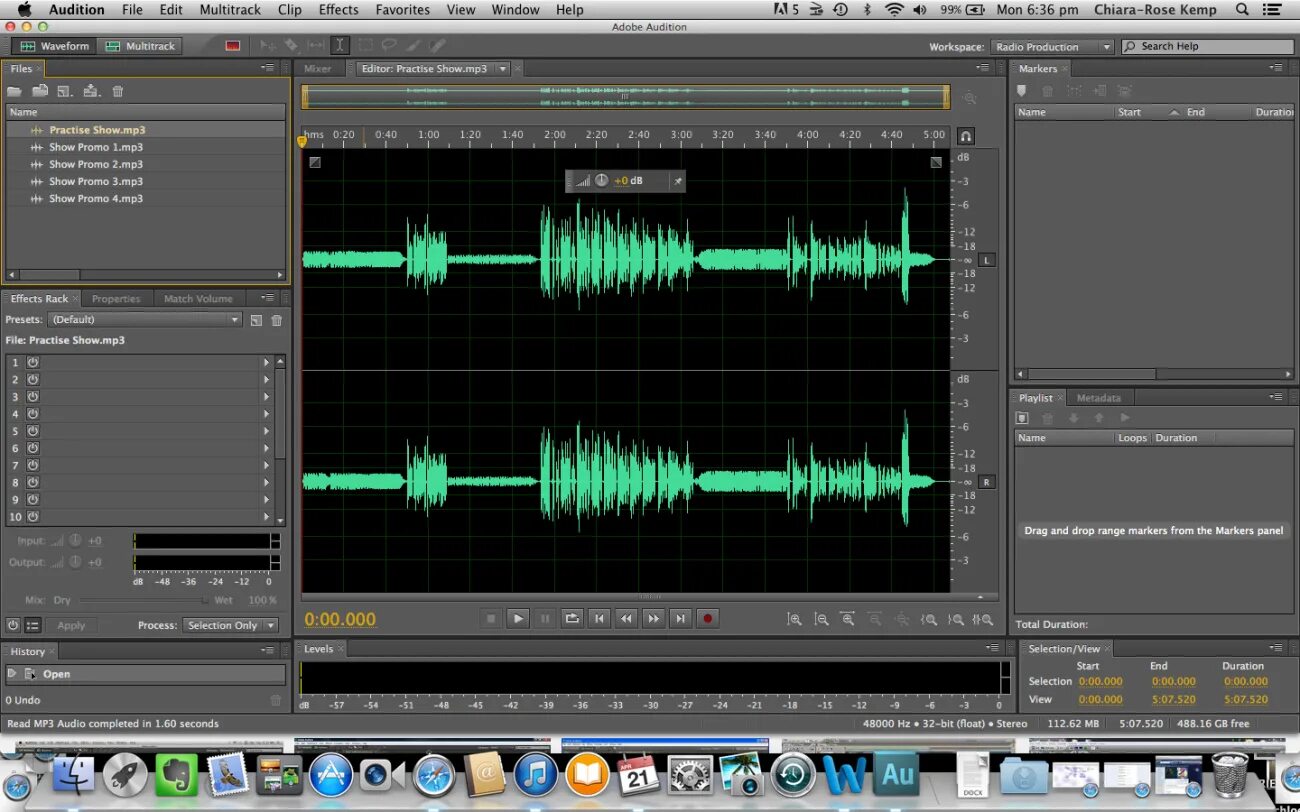Screen dimensions: 1300x812
Task: Switch to the Metadata tab
Action: pos(1099,397)
